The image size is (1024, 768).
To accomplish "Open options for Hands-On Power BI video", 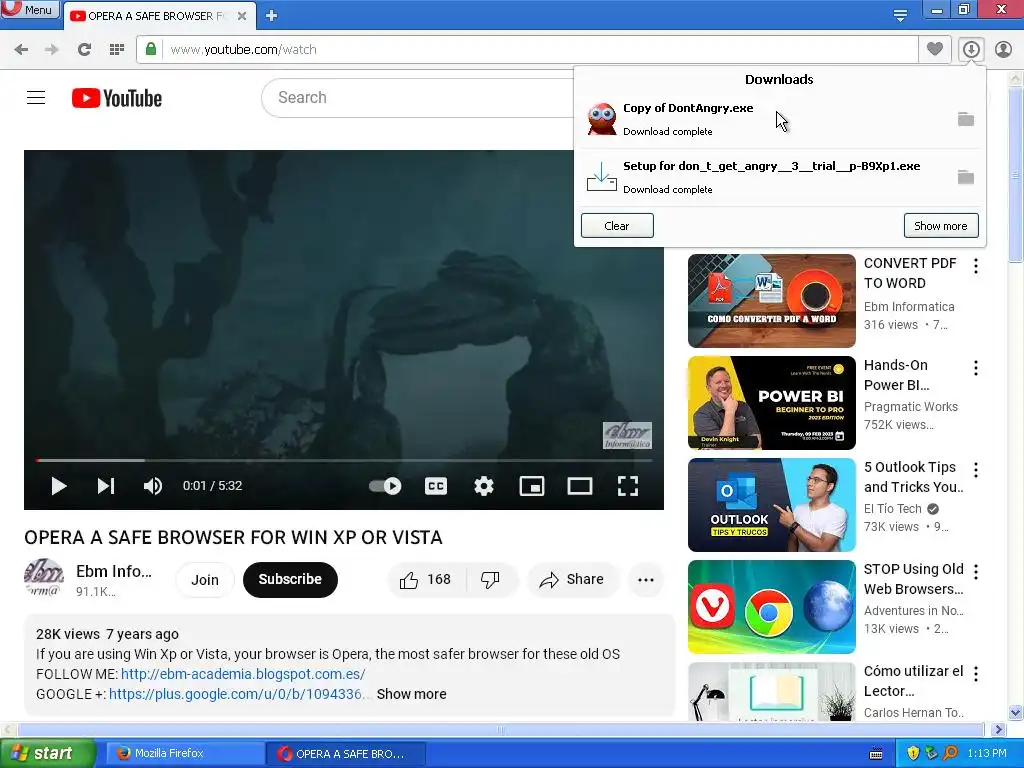I will point(976,368).
